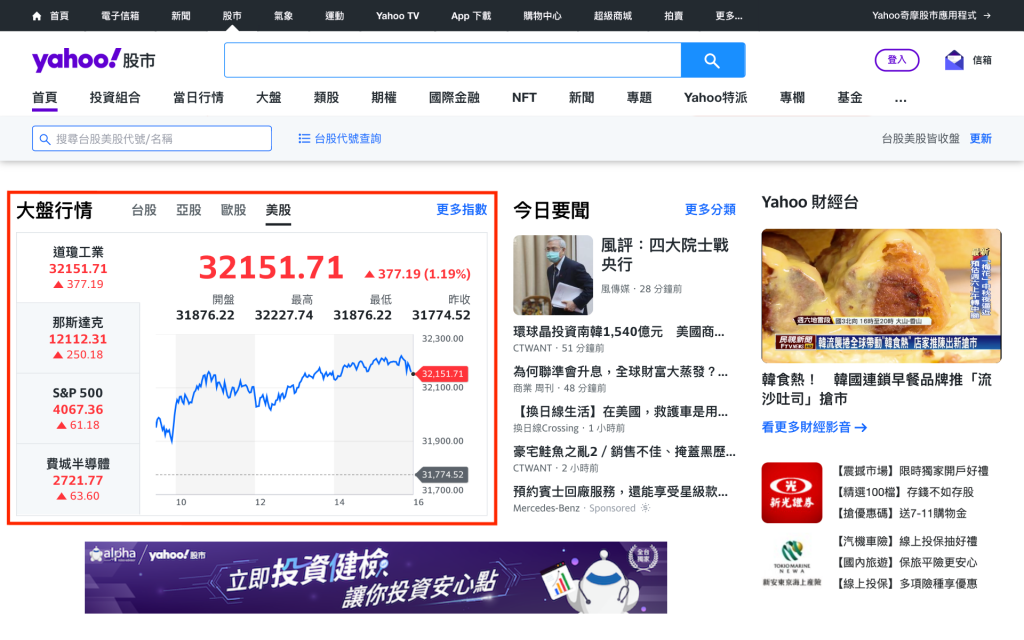Click 拍賣 in top bar

pyautogui.click(x=673, y=16)
